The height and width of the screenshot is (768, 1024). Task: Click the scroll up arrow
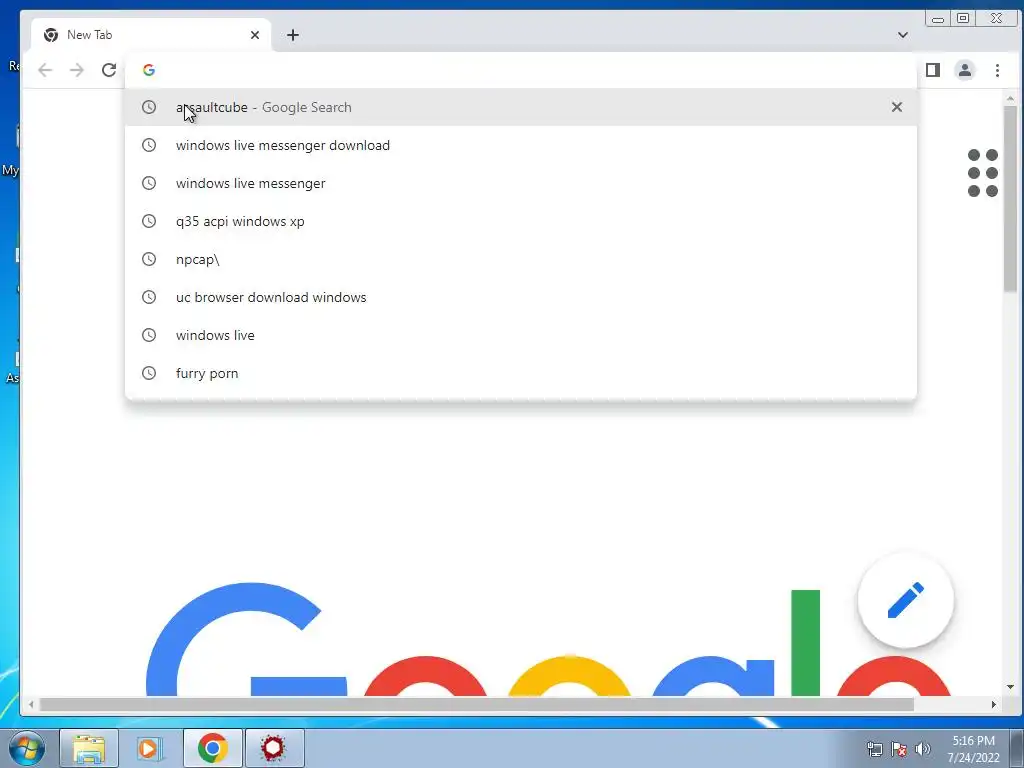(1010, 99)
